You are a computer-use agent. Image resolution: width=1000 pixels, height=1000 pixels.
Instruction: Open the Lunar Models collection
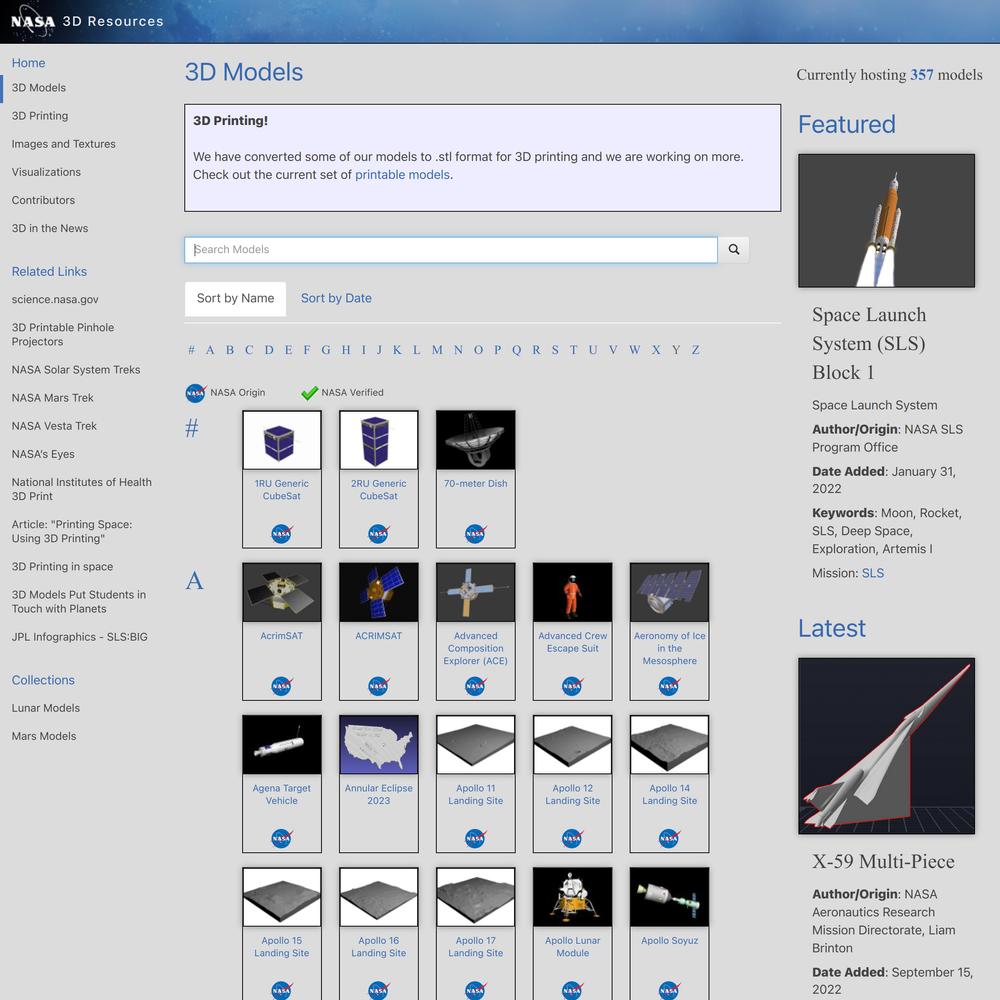(45, 708)
